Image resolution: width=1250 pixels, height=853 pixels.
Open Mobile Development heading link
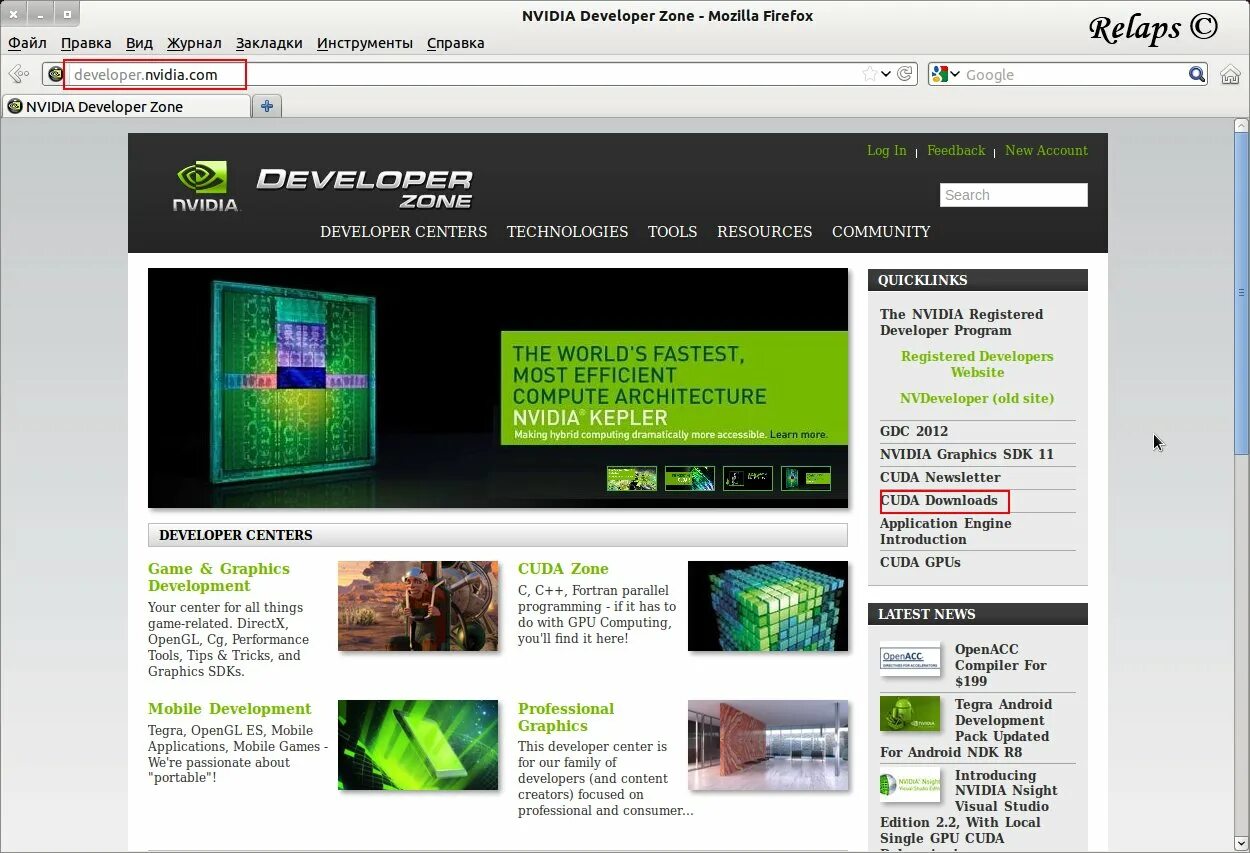tap(230, 709)
